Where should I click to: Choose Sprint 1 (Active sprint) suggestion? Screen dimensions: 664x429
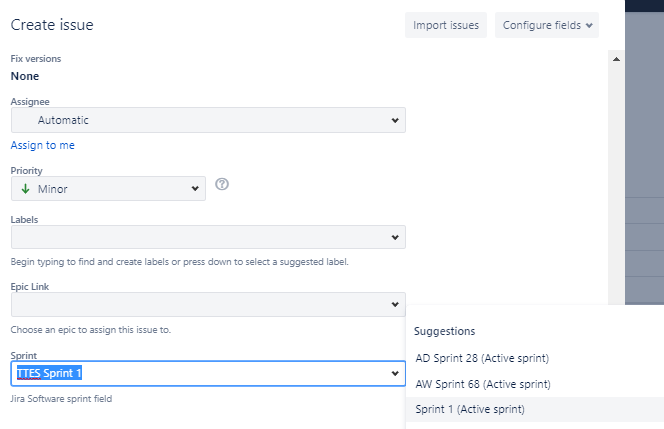point(470,409)
